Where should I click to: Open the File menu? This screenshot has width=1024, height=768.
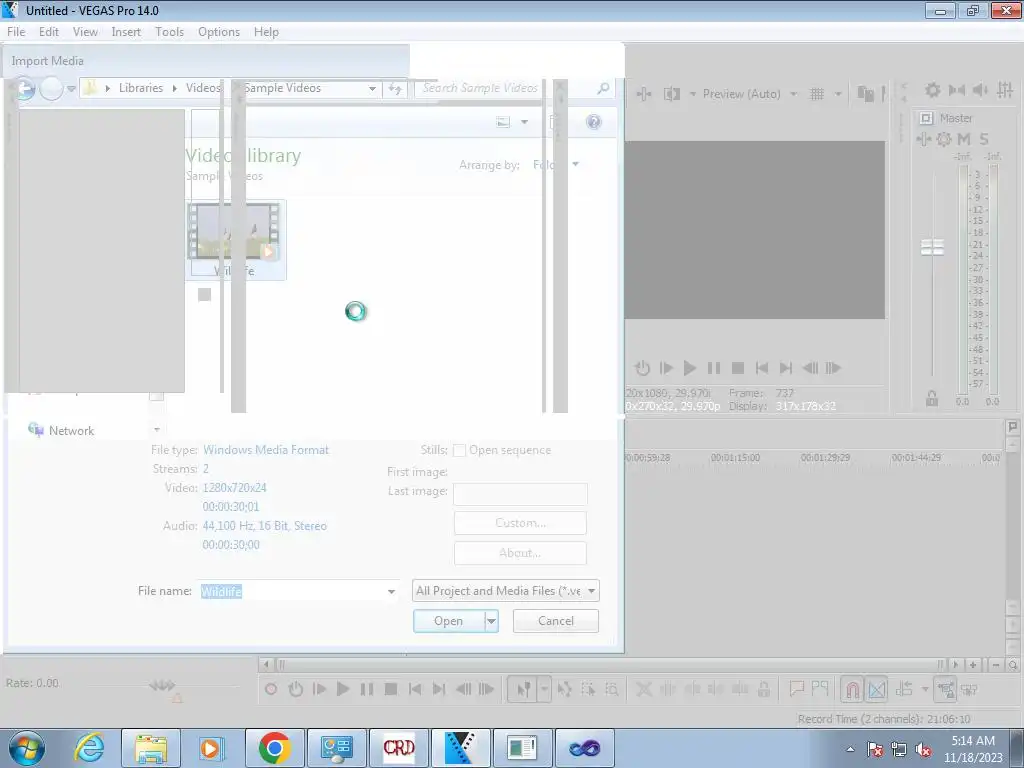(16, 32)
